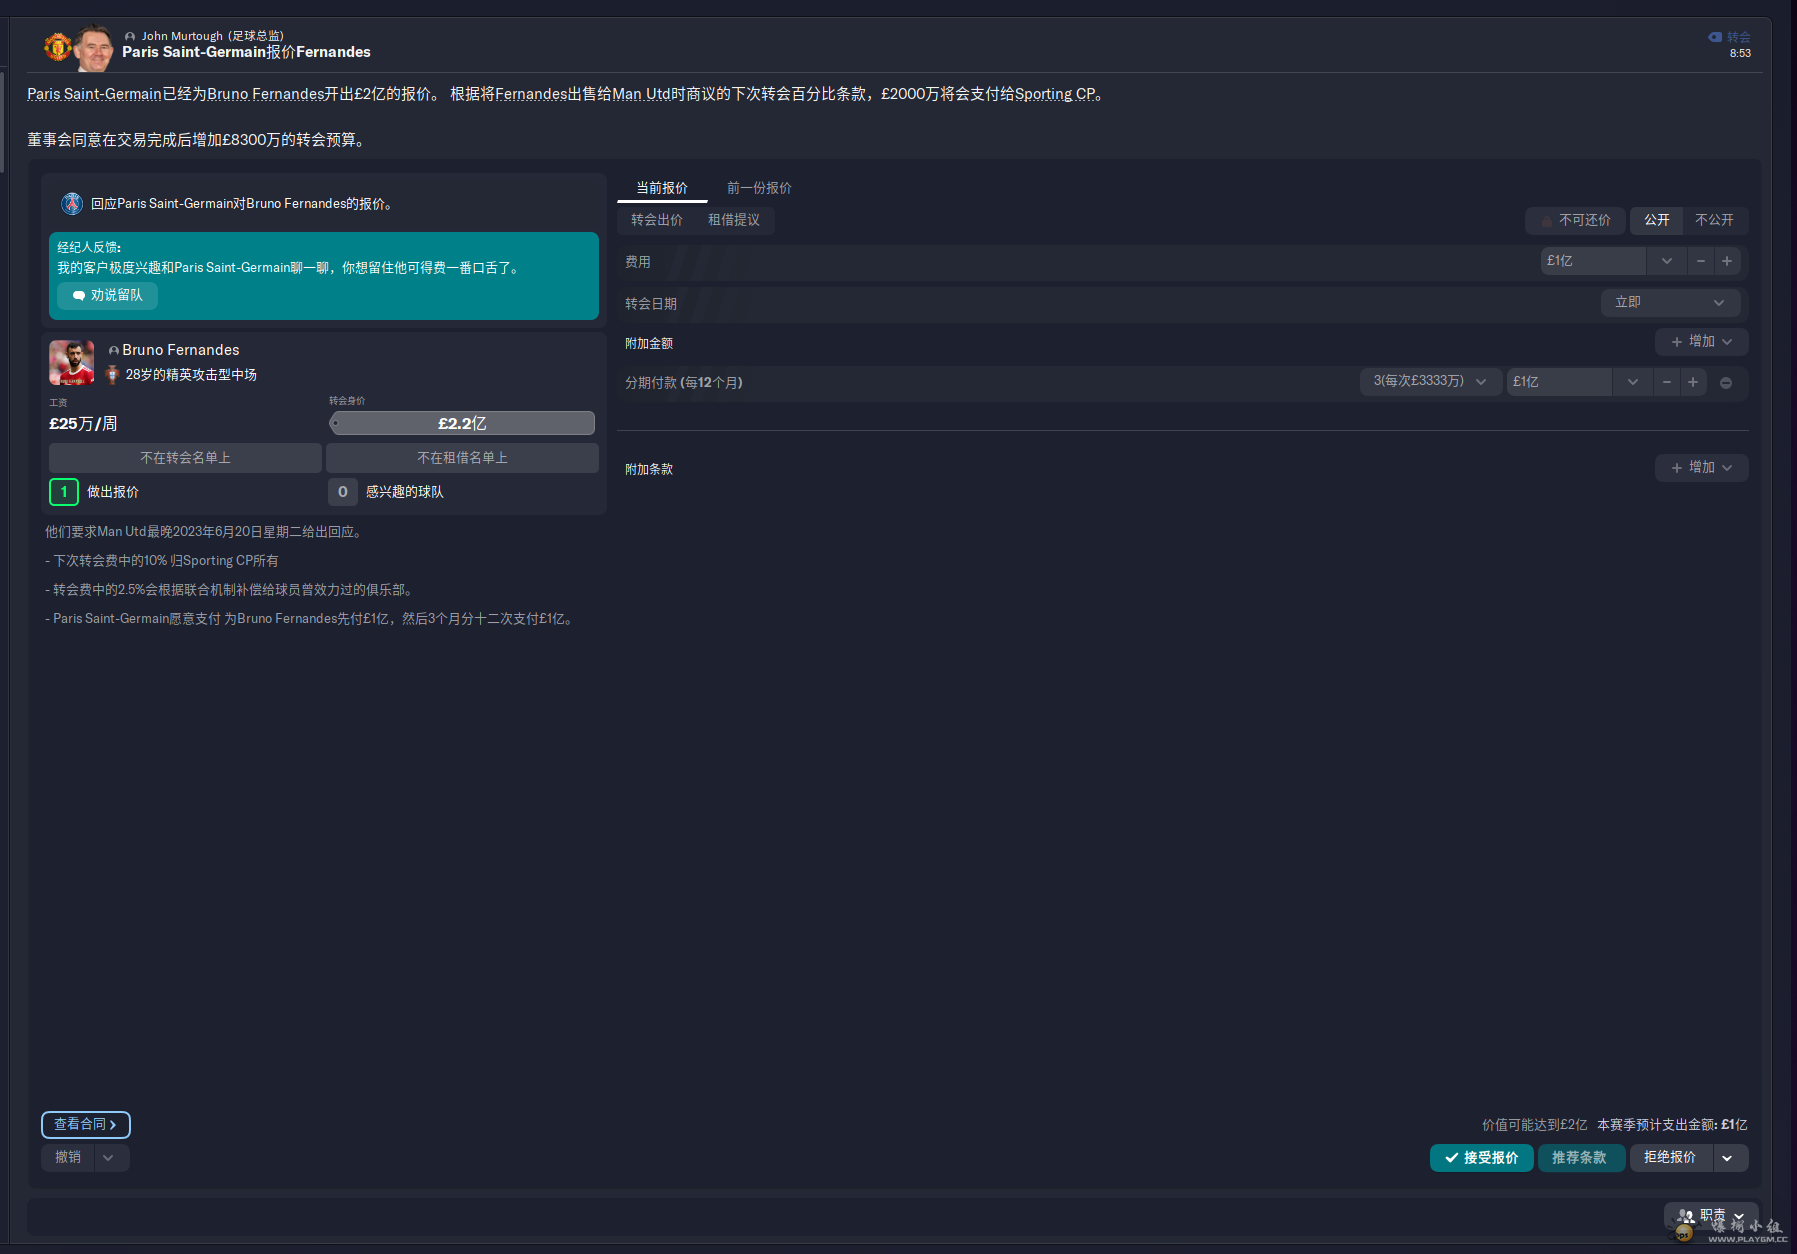1797x1254 pixels.
Task: Click the 转会 category tag icon
Action: coord(1715,37)
